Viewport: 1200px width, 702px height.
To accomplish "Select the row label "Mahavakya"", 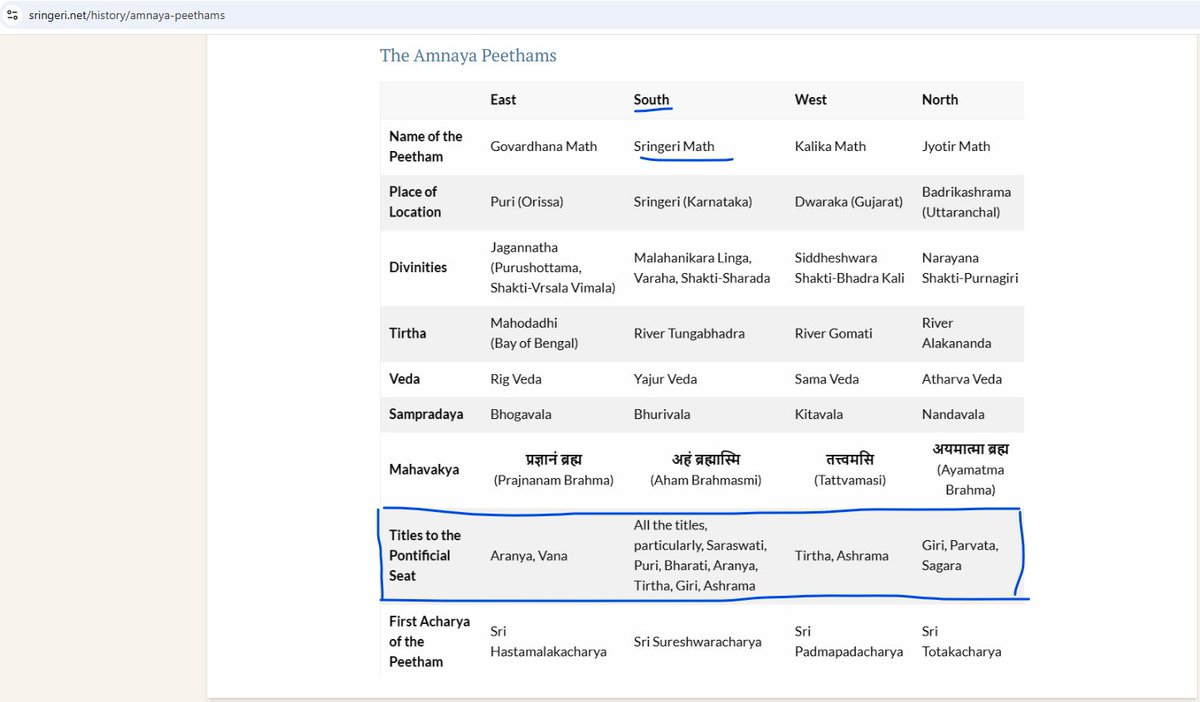I will 425,469.
